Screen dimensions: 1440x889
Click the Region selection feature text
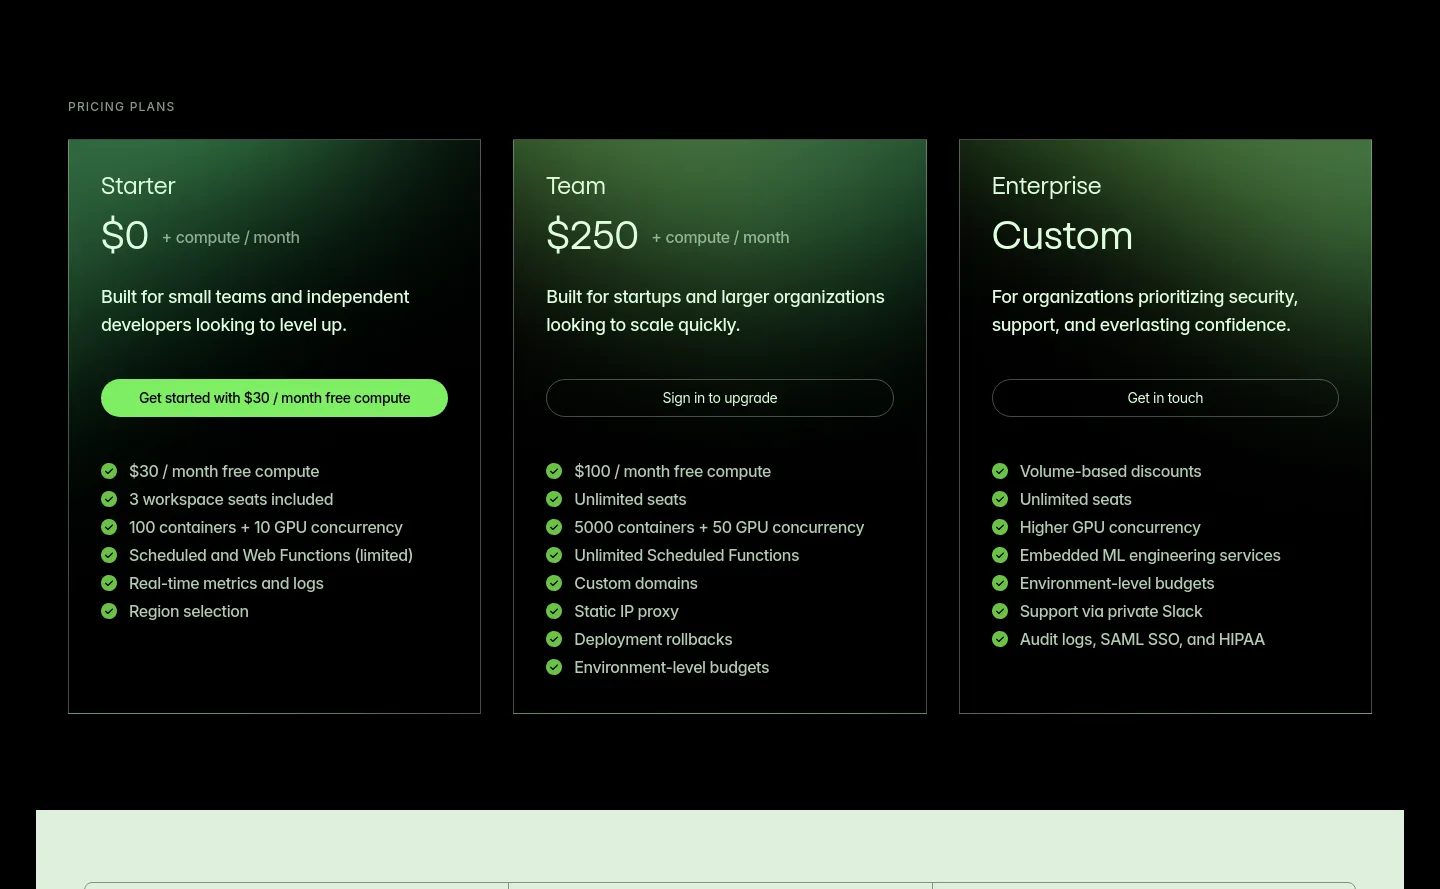click(189, 611)
